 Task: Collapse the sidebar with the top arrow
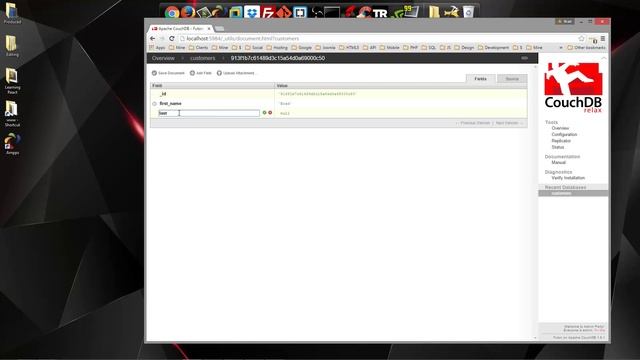[604, 58]
